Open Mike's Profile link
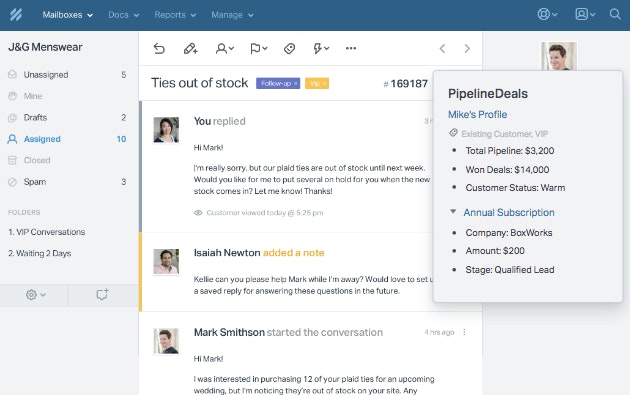Image resolution: width=630 pixels, height=395 pixels. [x=477, y=115]
